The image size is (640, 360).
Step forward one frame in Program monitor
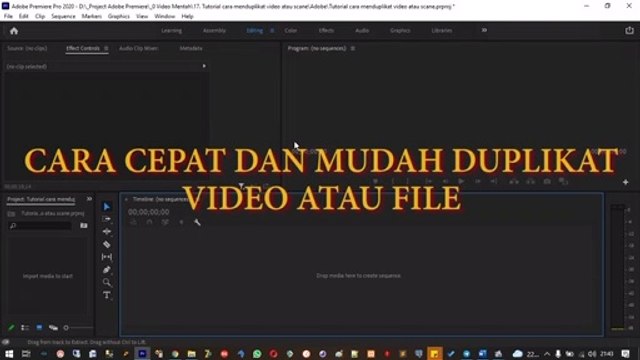(478, 181)
